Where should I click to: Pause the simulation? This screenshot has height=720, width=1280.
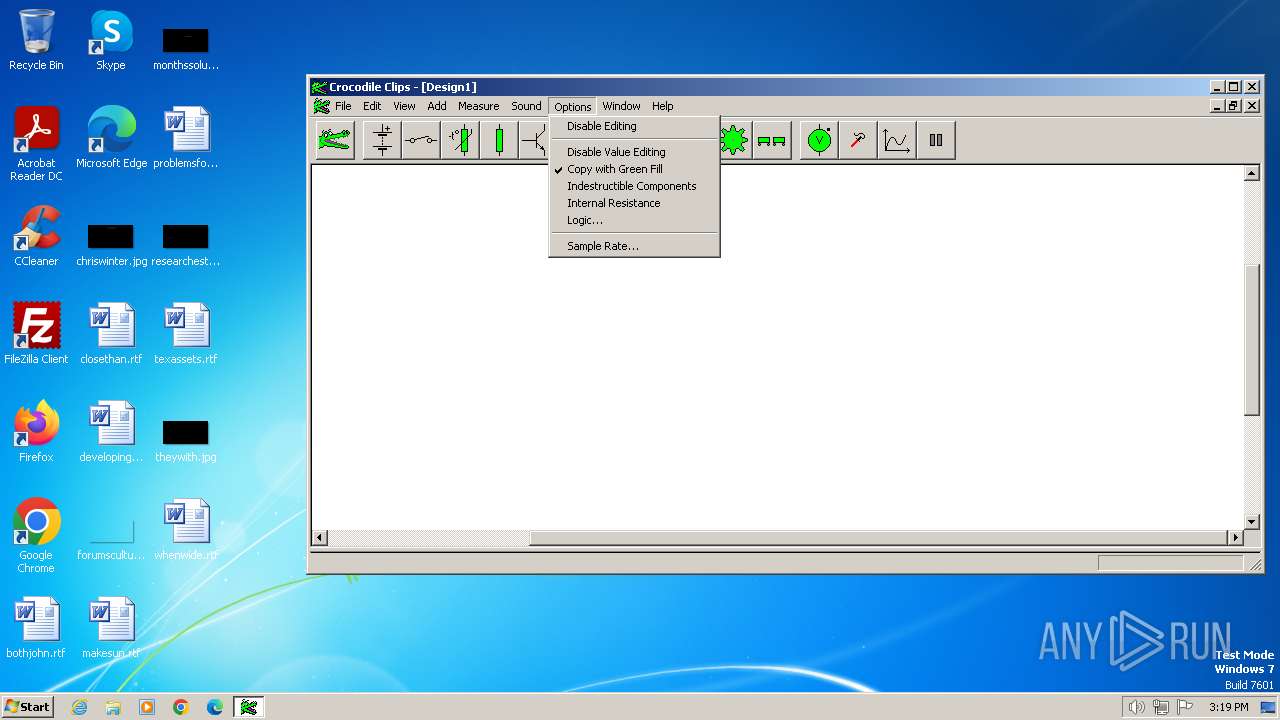pyautogui.click(x=936, y=140)
